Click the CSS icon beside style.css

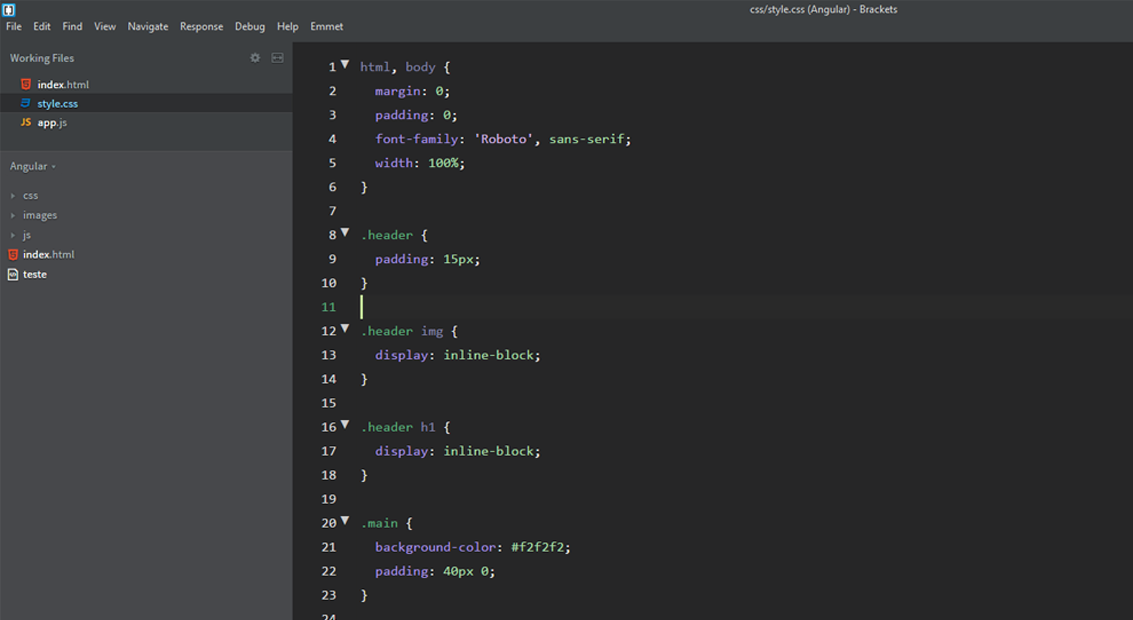click(26, 104)
